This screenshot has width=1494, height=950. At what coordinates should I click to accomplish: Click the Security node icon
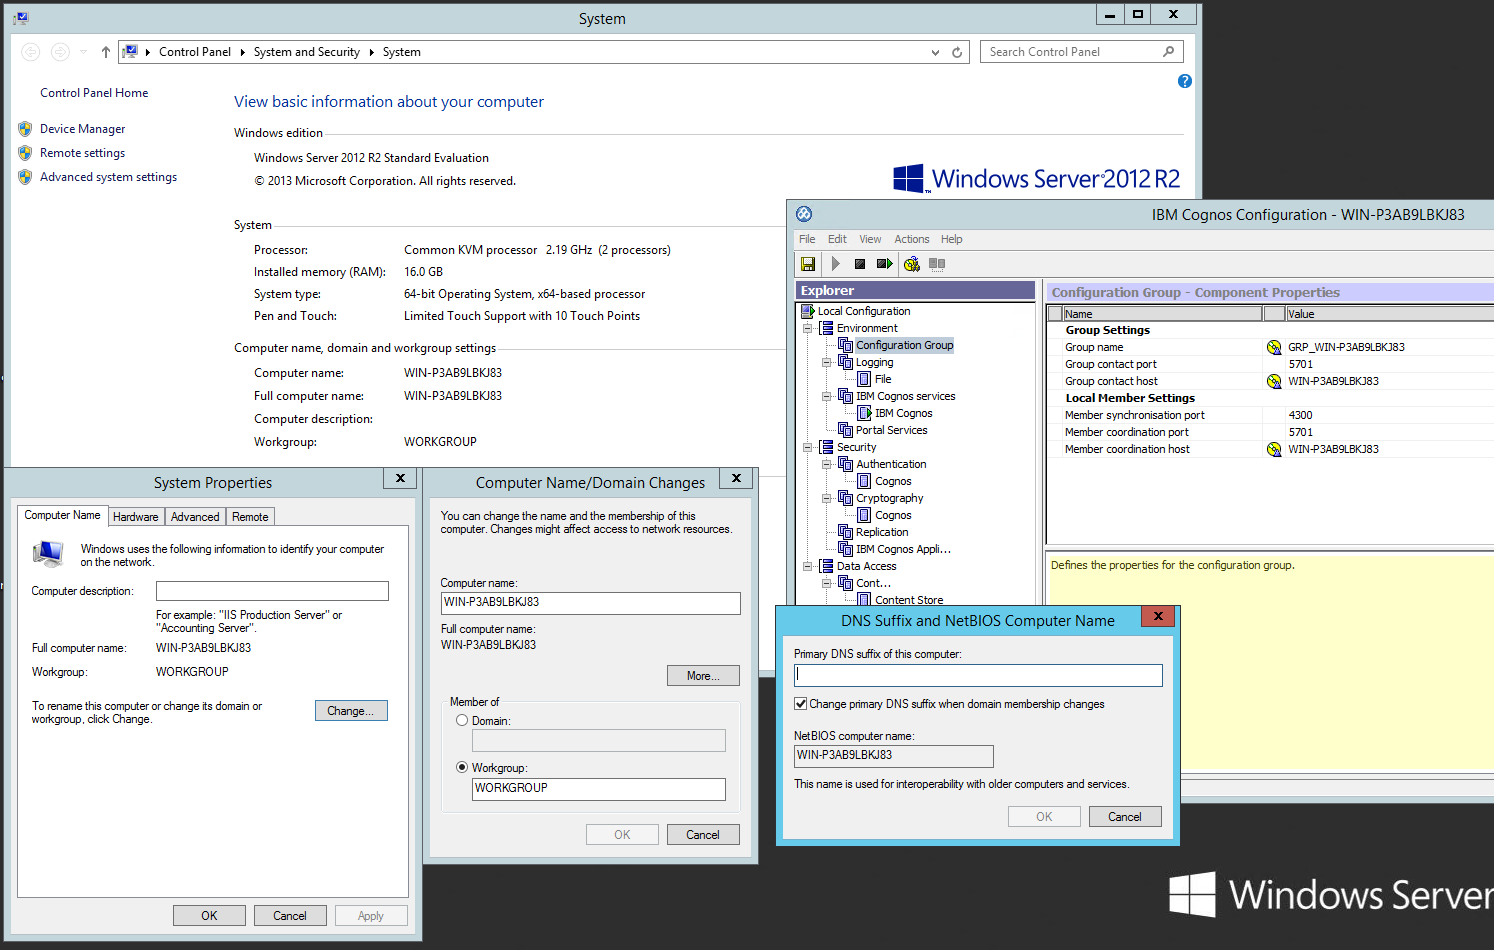[827, 447]
